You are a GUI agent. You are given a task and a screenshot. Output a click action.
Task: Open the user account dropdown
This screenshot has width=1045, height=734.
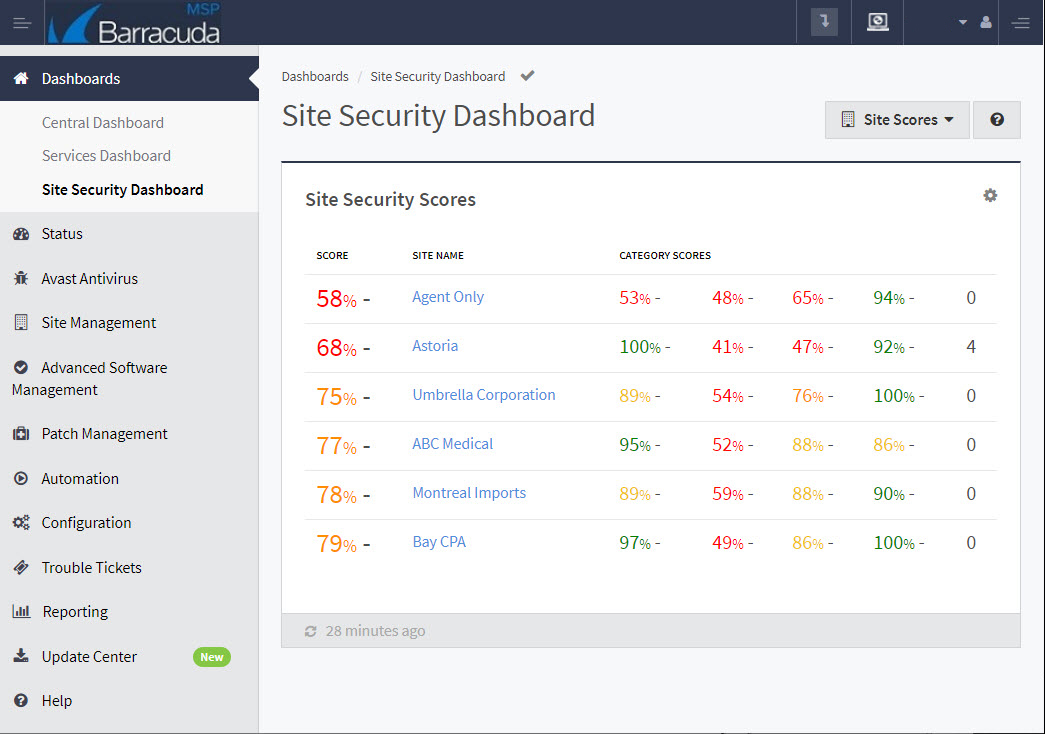(975, 23)
